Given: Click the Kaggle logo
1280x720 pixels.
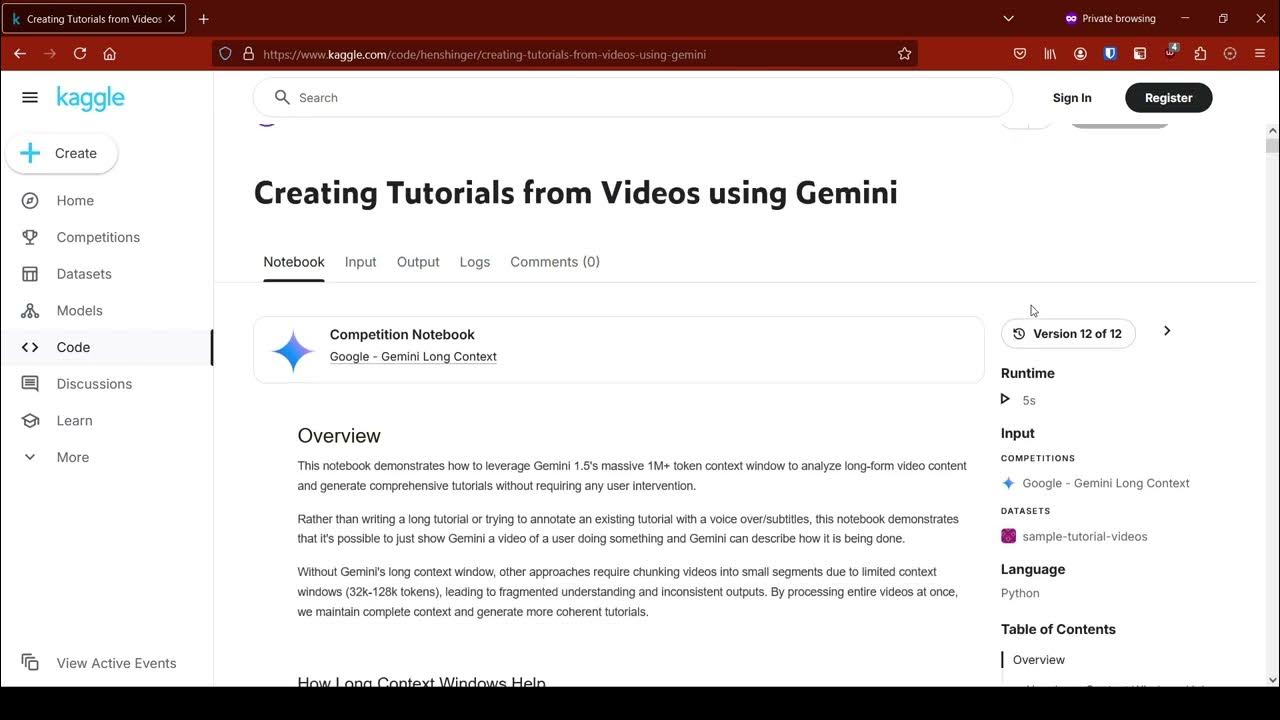Looking at the screenshot, I should [90, 98].
